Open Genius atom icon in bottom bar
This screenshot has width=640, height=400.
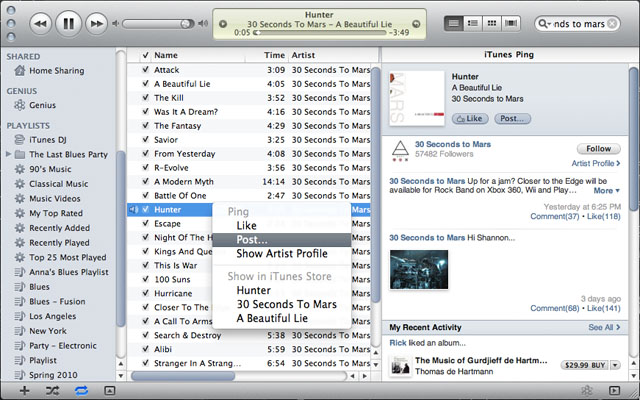click(x=587, y=390)
